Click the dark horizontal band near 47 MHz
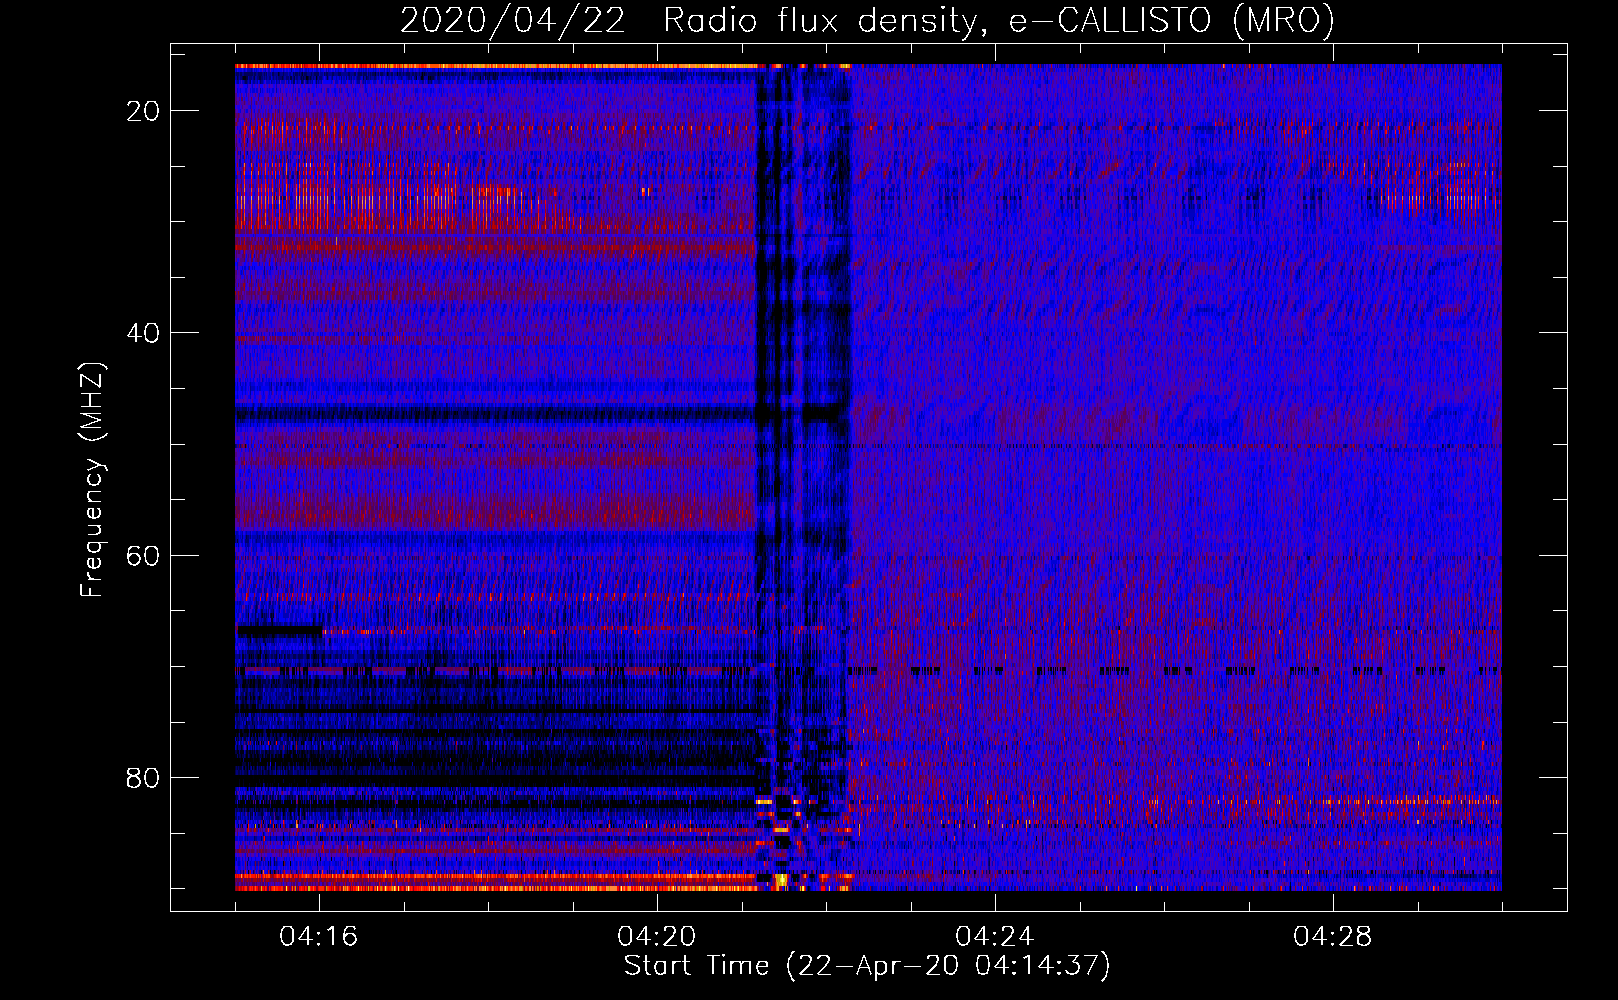The width and height of the screenshot is (1618, 1000). [x=495, y=412]
